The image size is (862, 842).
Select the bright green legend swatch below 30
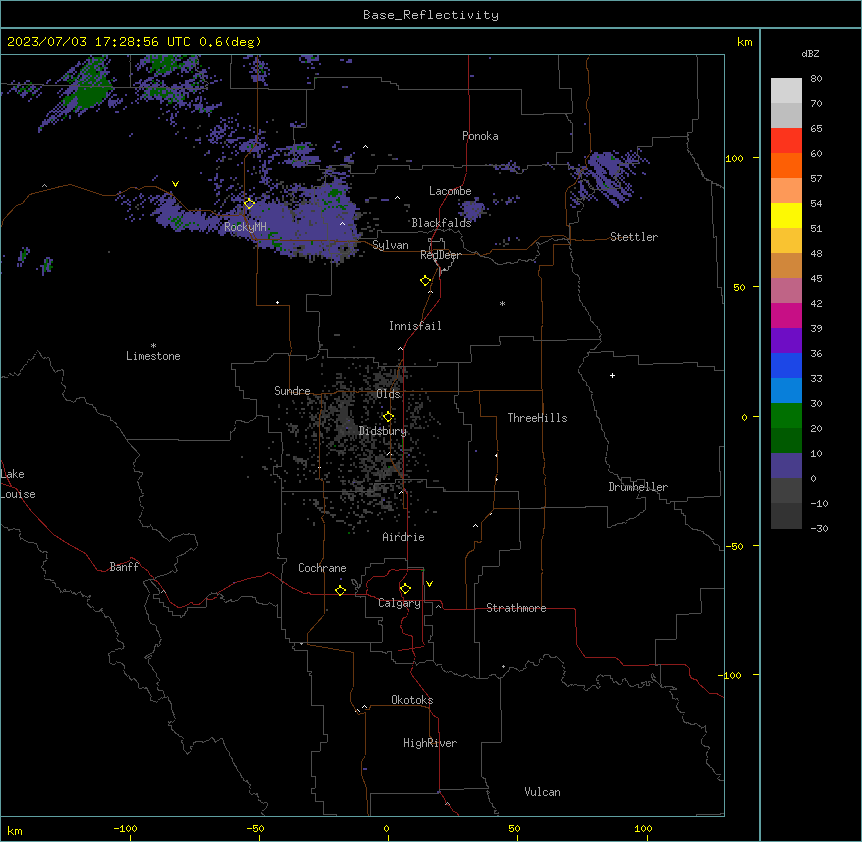(x=786, y=416)
